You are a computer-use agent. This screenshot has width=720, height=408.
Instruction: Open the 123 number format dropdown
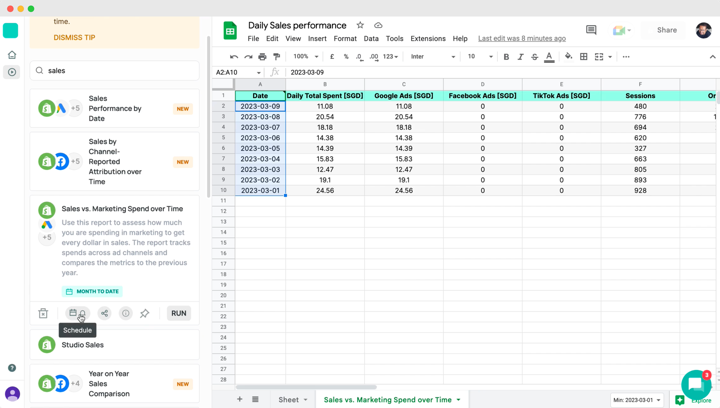[390, 56]
